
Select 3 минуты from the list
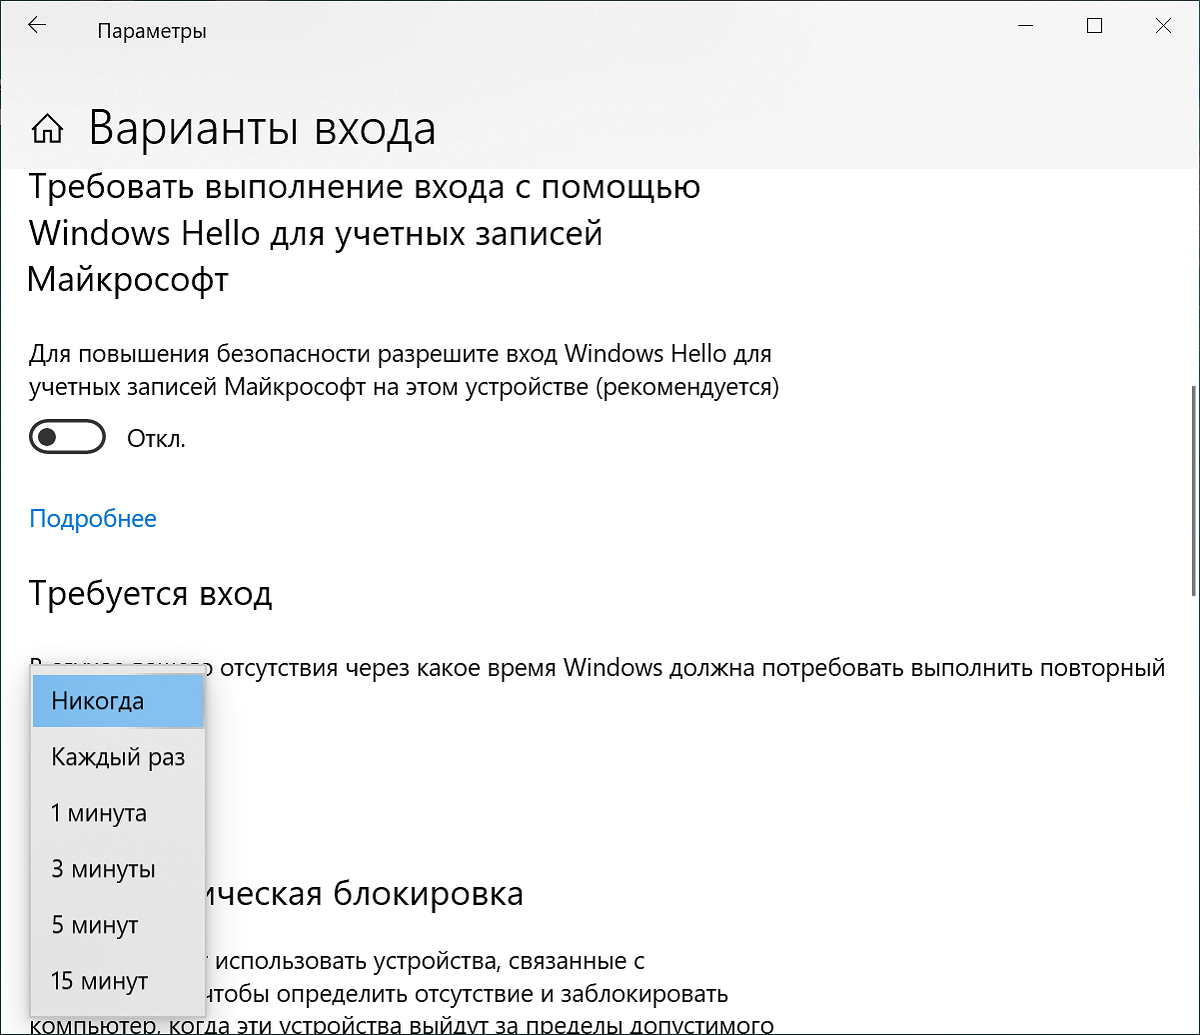click(x=119, y=869)
